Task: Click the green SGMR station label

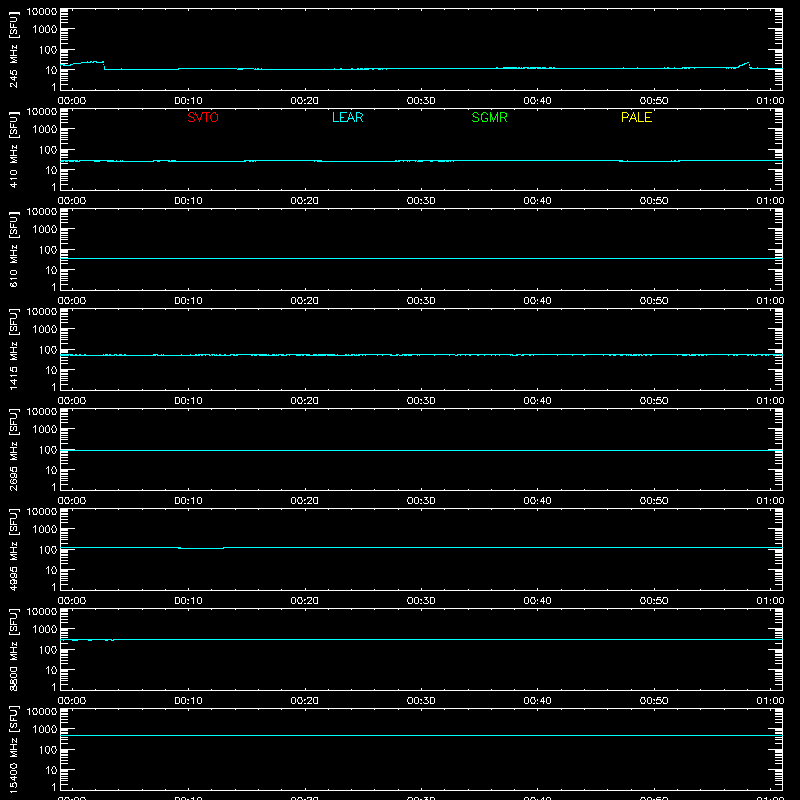Action: [489, 117]
